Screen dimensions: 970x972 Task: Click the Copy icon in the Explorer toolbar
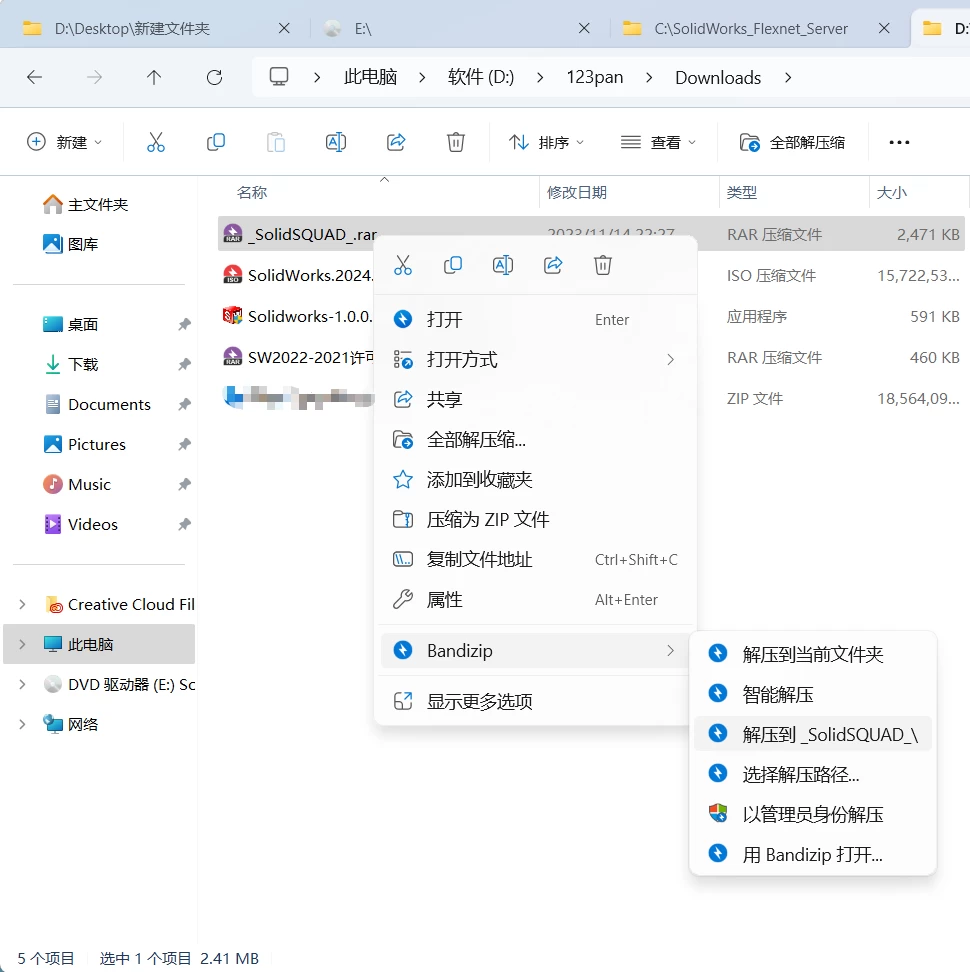click(x=216, y=143)
